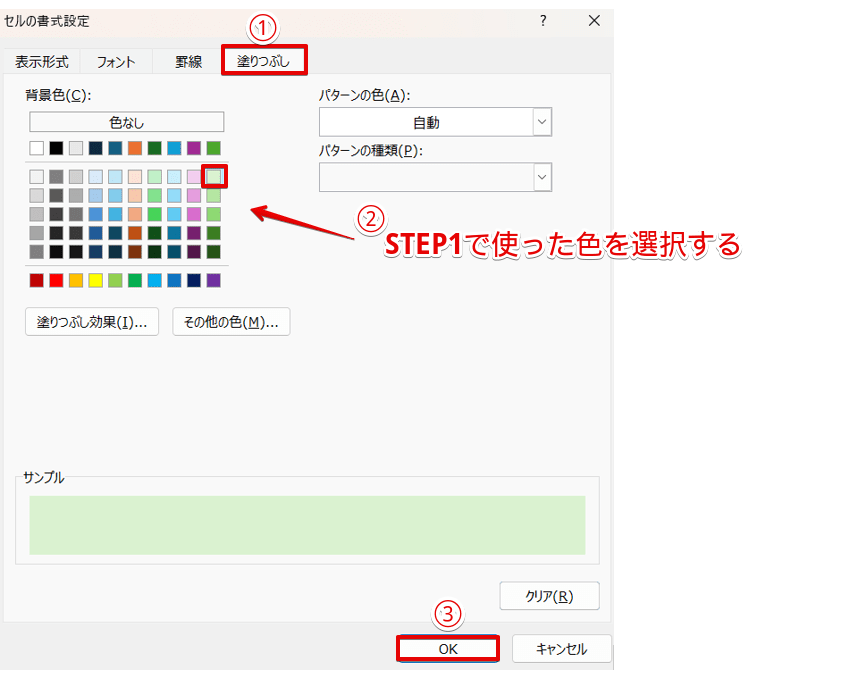Select the light sky-blue standard color swatch
Image resolution: width=864 pixels, height=676 pixels.
coord(155,280)
